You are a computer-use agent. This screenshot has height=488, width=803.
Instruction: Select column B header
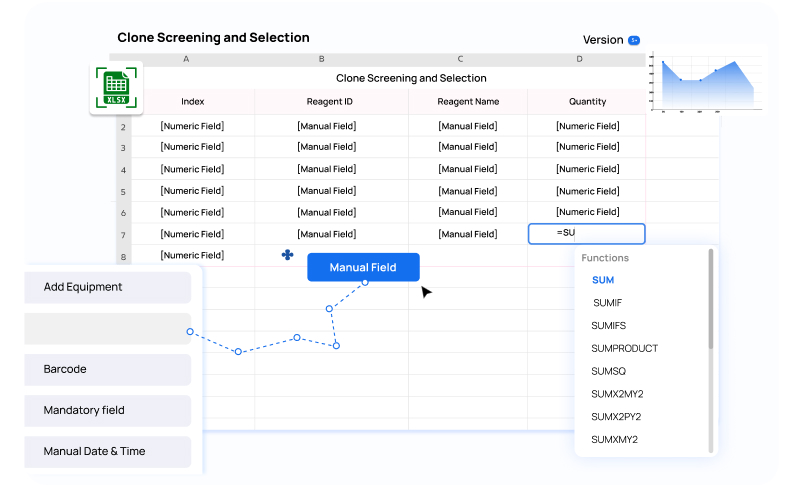pos(322,59)
